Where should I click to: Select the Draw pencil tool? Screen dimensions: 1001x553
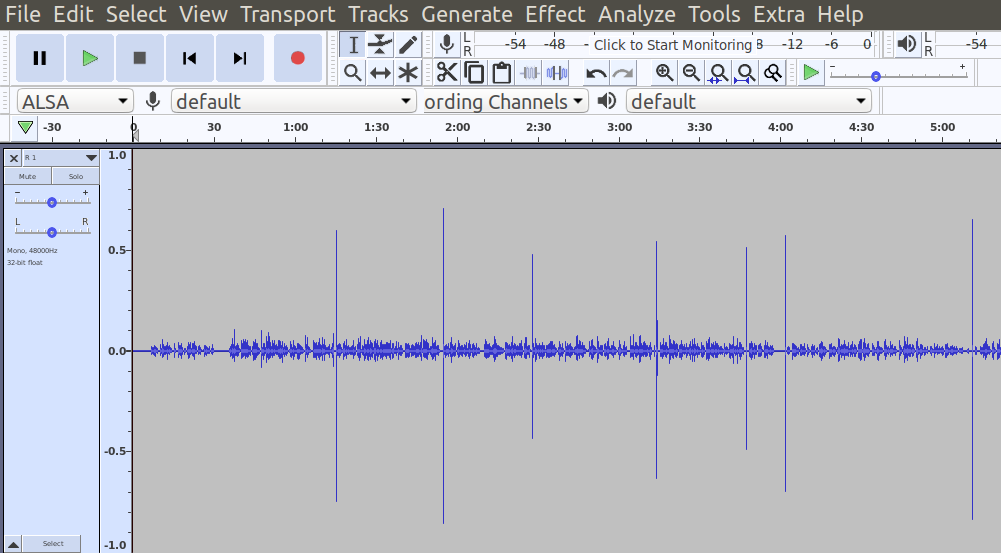408,45
